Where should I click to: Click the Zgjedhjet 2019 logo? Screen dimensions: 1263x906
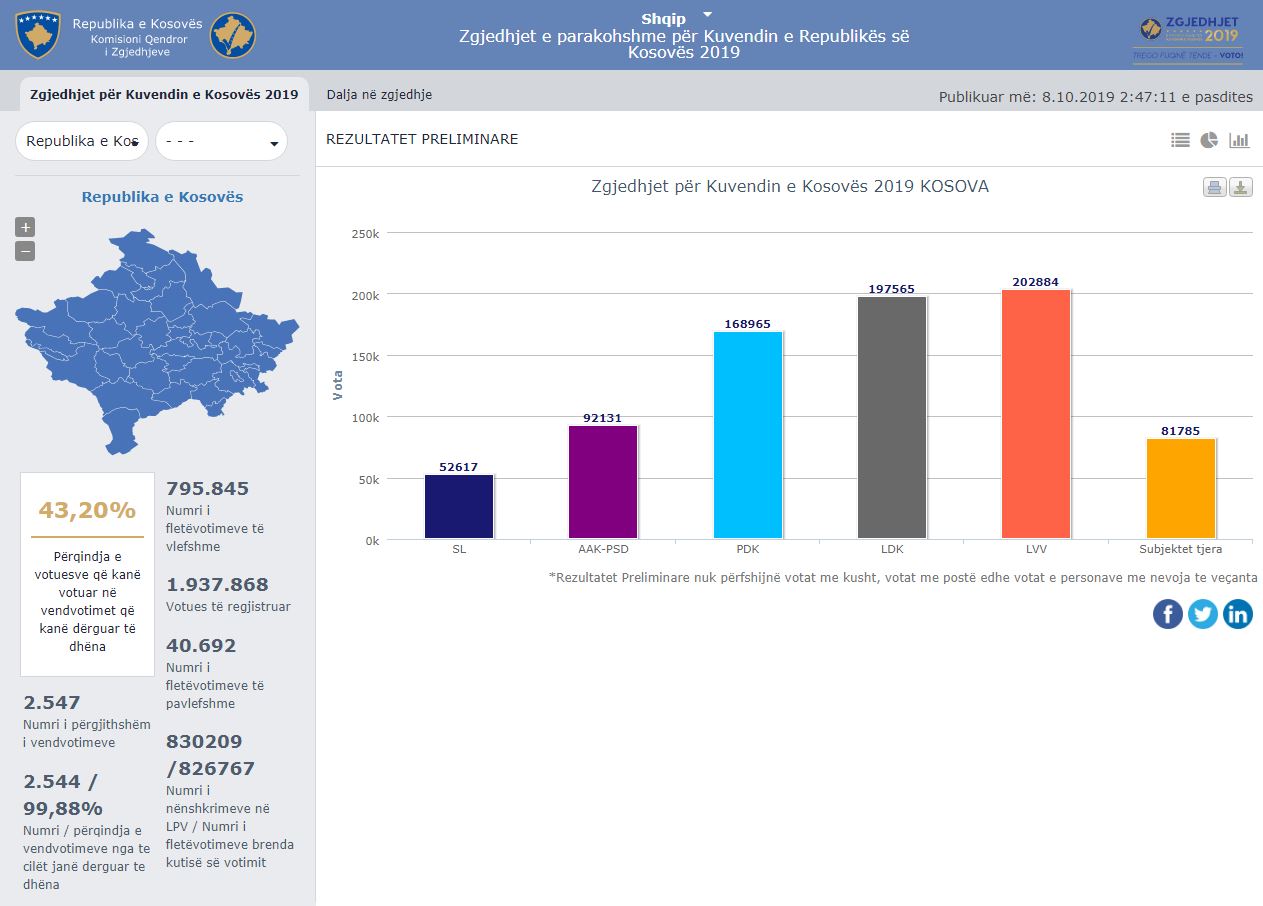point(1188,38)
